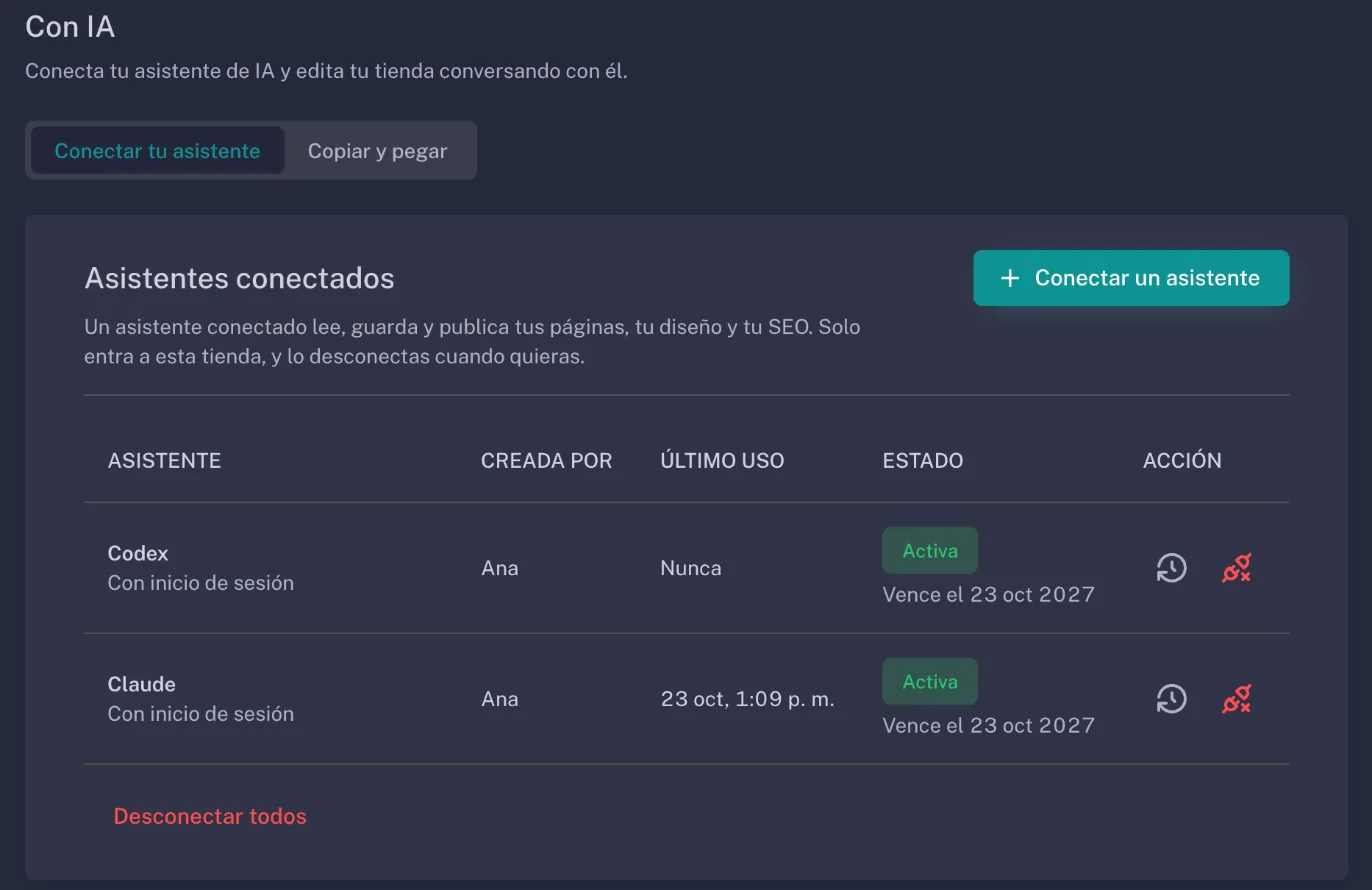Viewport: 1372px width, 890px height.
Task: Click the "Ana" creator cell in Codex row
Action: tap(500, 568)
